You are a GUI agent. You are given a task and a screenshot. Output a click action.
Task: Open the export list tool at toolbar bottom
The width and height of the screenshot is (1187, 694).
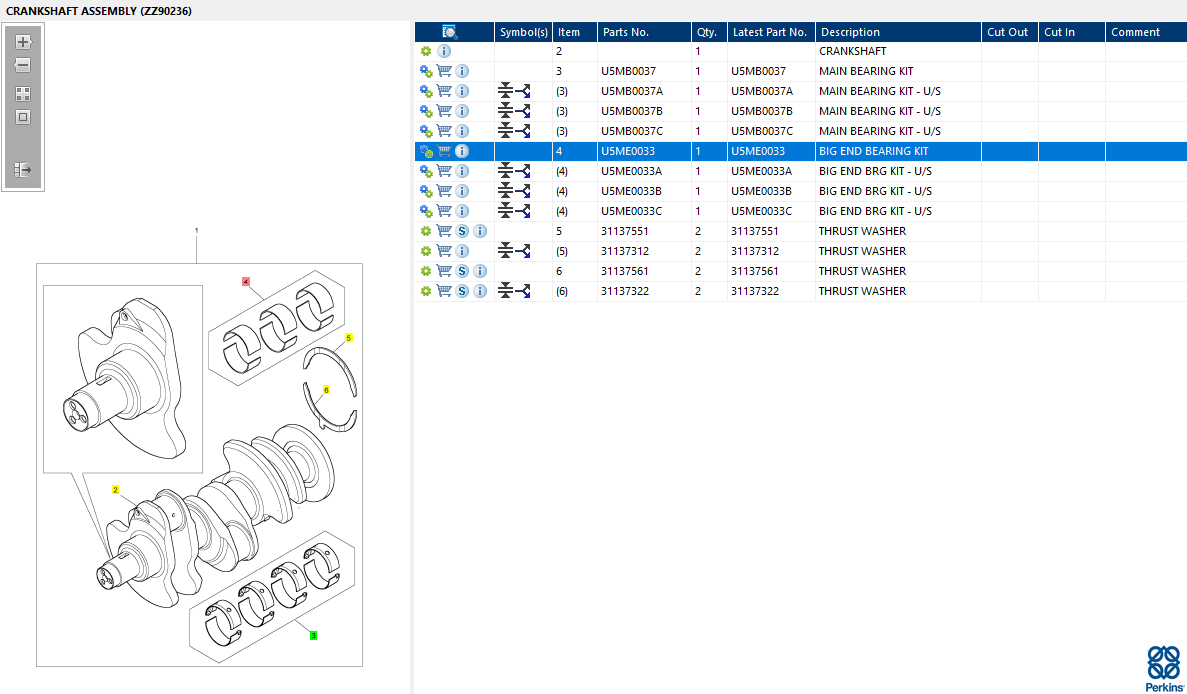click(23, 170)
